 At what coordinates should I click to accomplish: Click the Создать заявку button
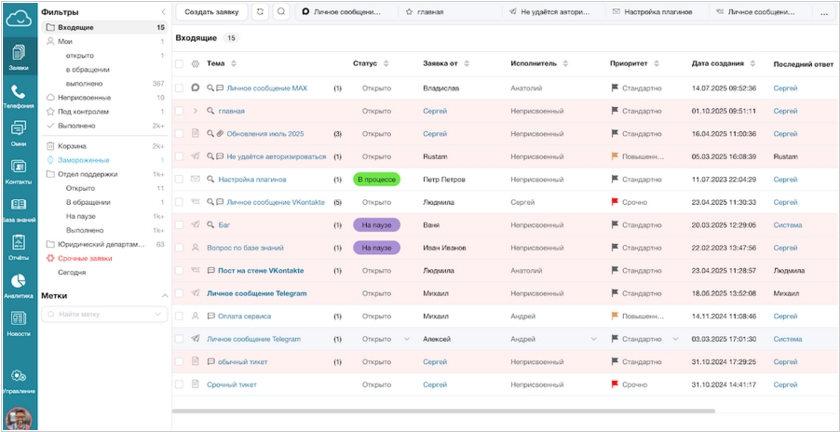point(211,12)
